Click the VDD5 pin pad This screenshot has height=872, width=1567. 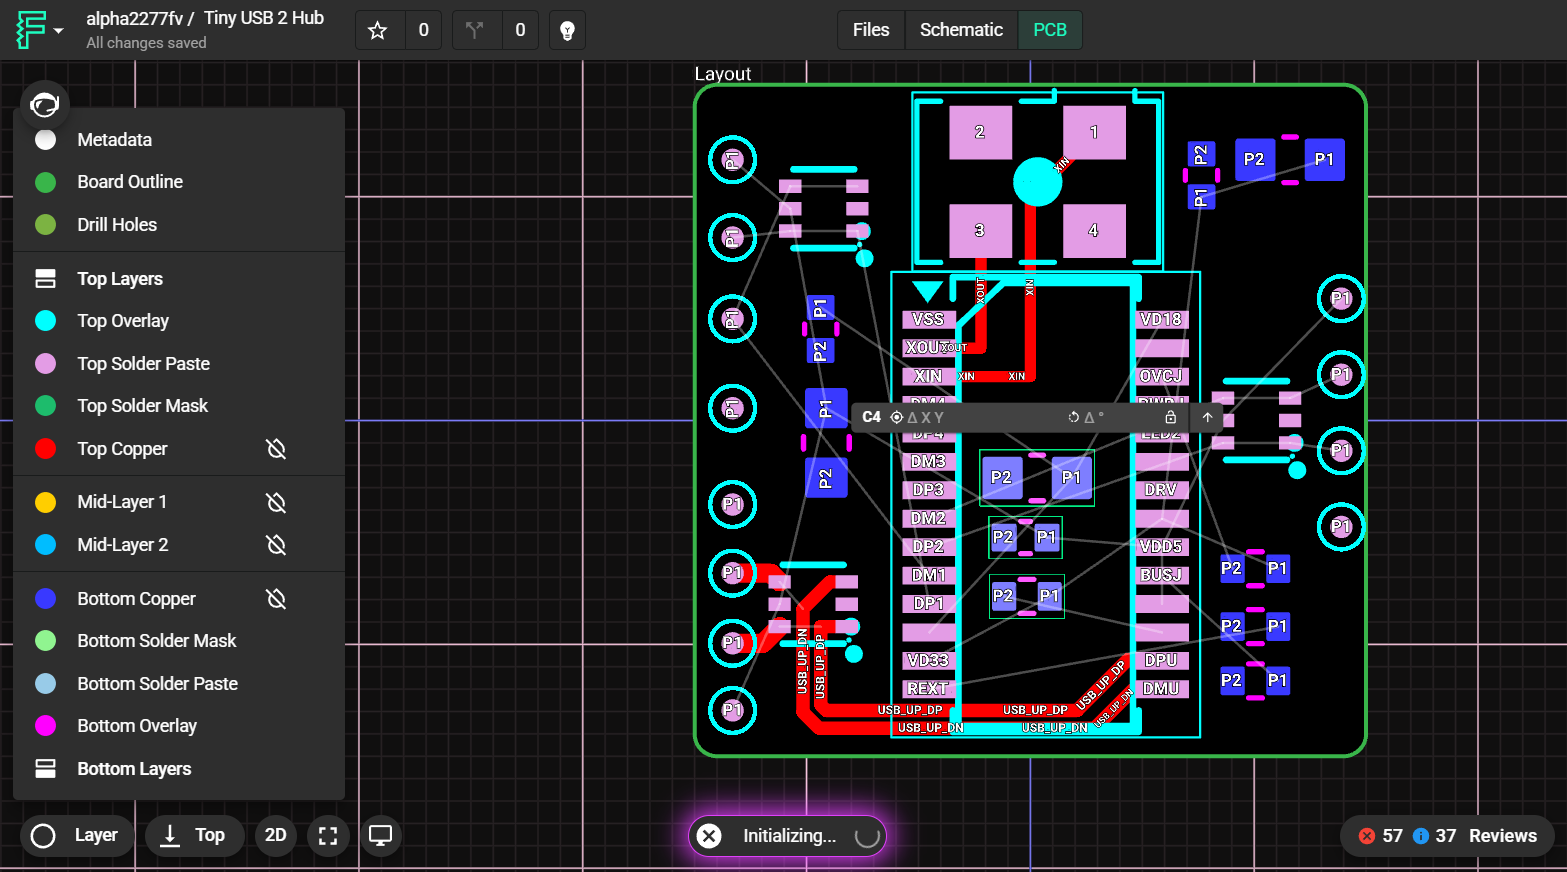pyautogui.click(x=1162, y=547)
